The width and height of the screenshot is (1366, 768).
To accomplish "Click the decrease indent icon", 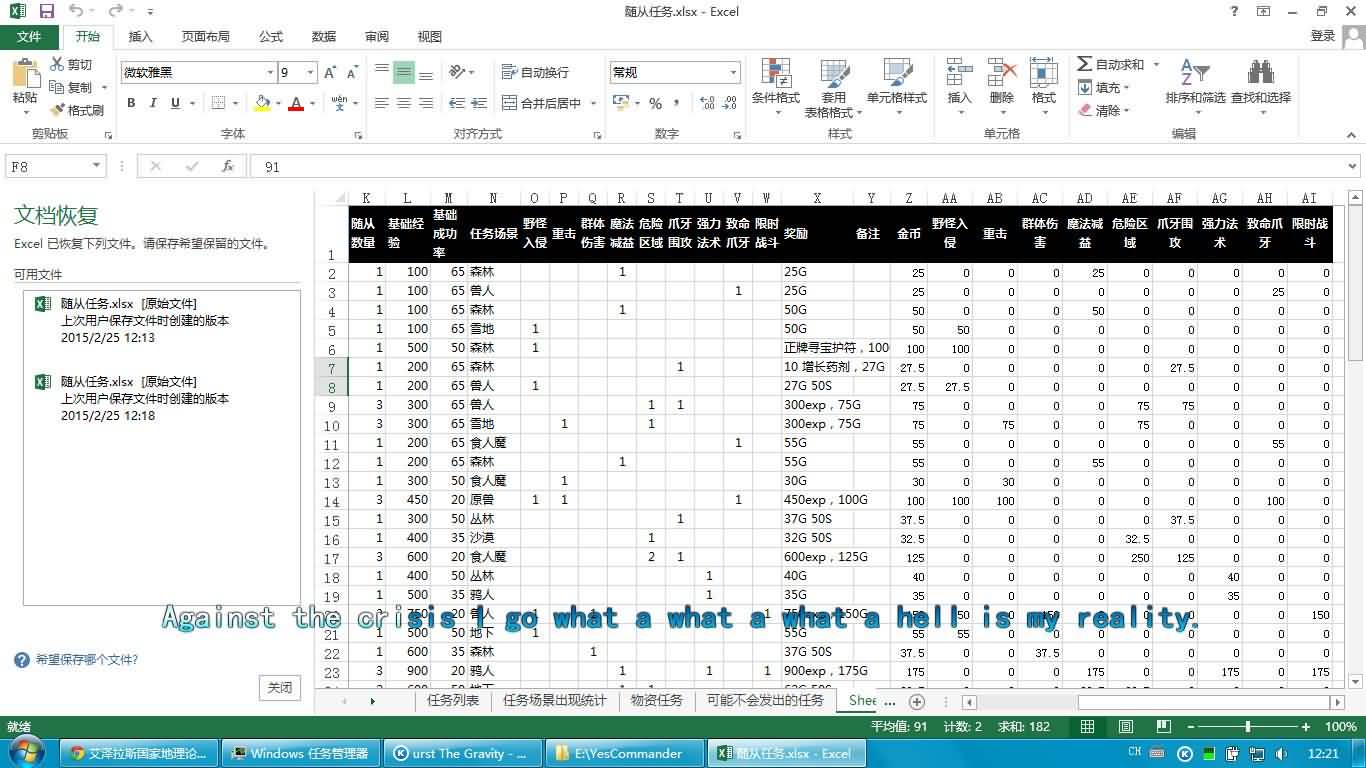I will pyautogui.click(x=458, y=103).
